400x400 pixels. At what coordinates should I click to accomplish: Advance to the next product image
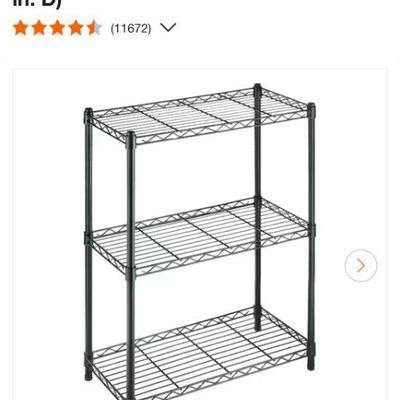(x=361, y=266)
